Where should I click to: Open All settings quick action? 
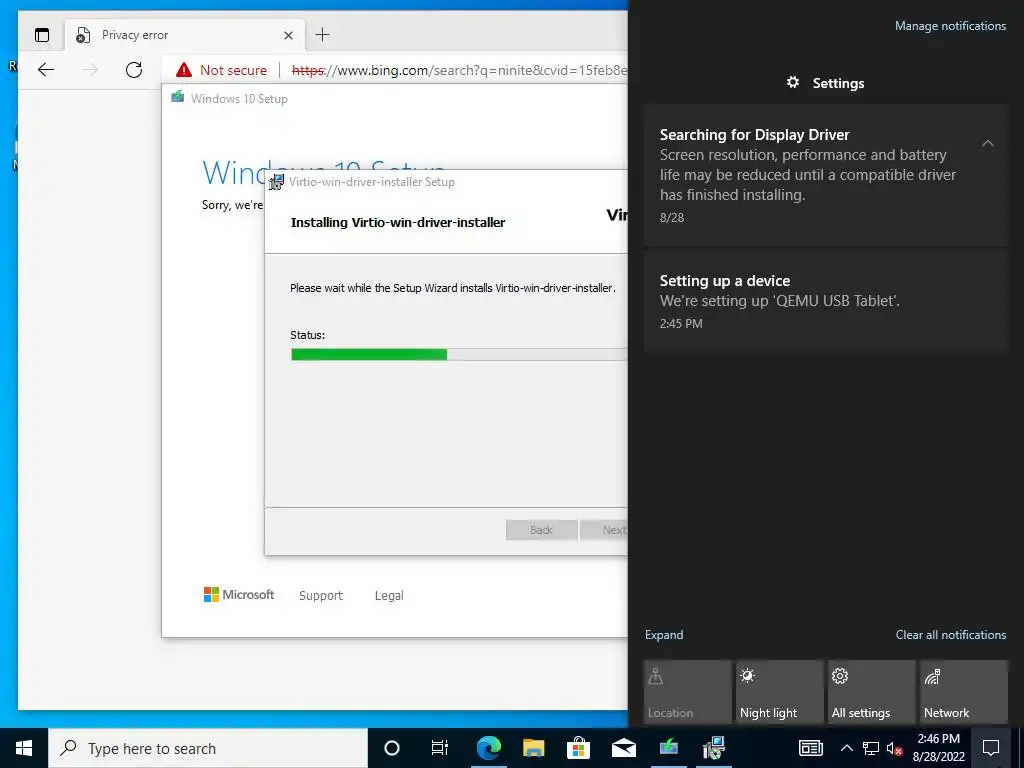(872, 692)
